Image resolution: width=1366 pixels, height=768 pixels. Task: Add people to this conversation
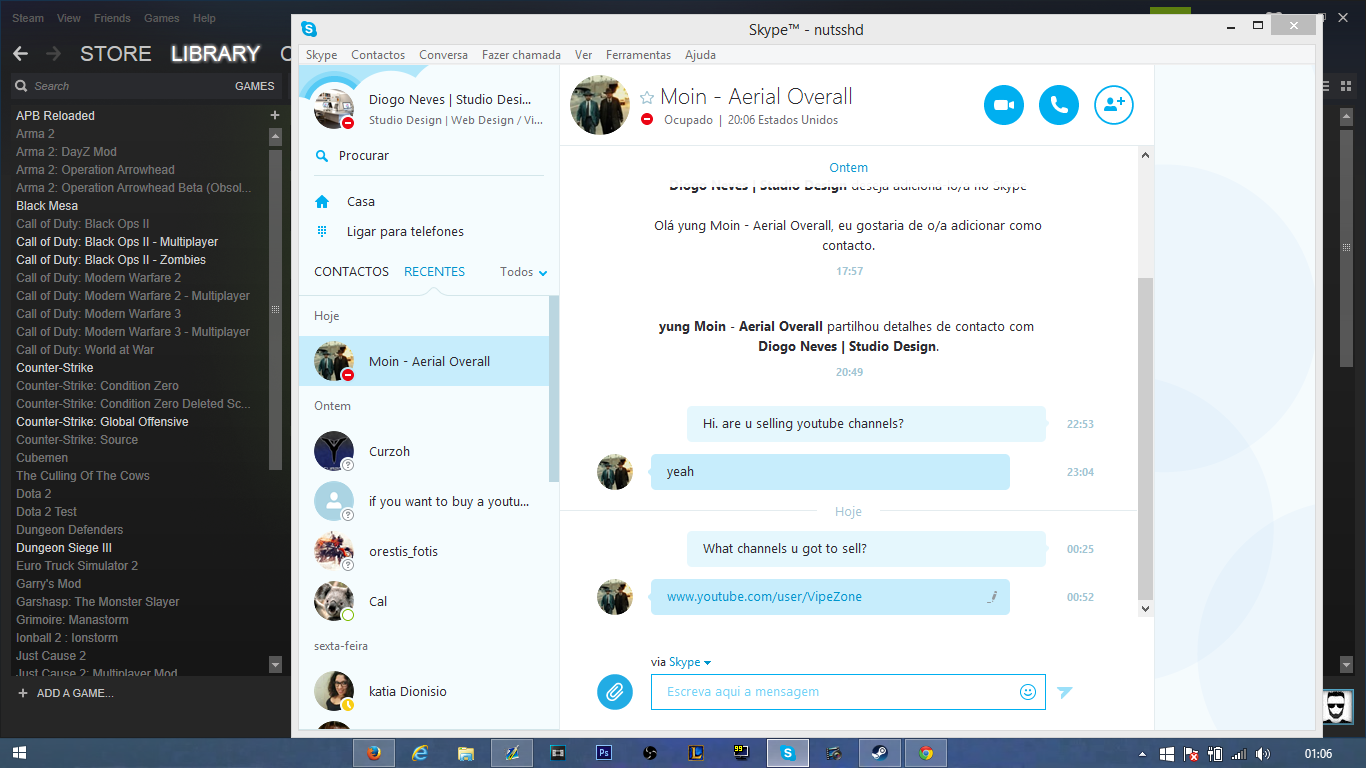[x=1114, y=104]
